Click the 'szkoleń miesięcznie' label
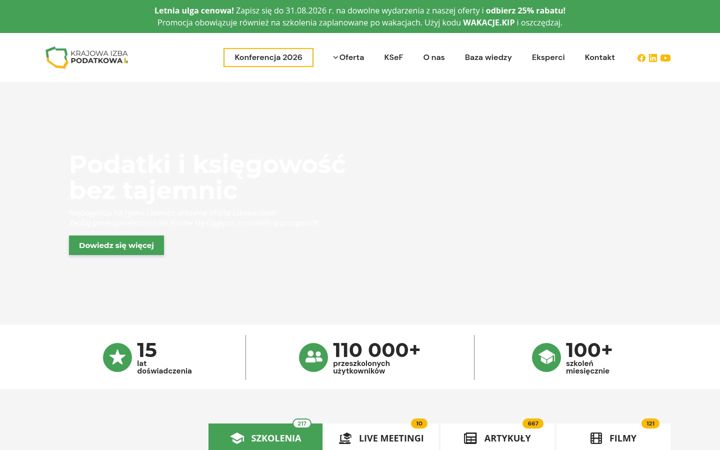 tap(587, 367)
